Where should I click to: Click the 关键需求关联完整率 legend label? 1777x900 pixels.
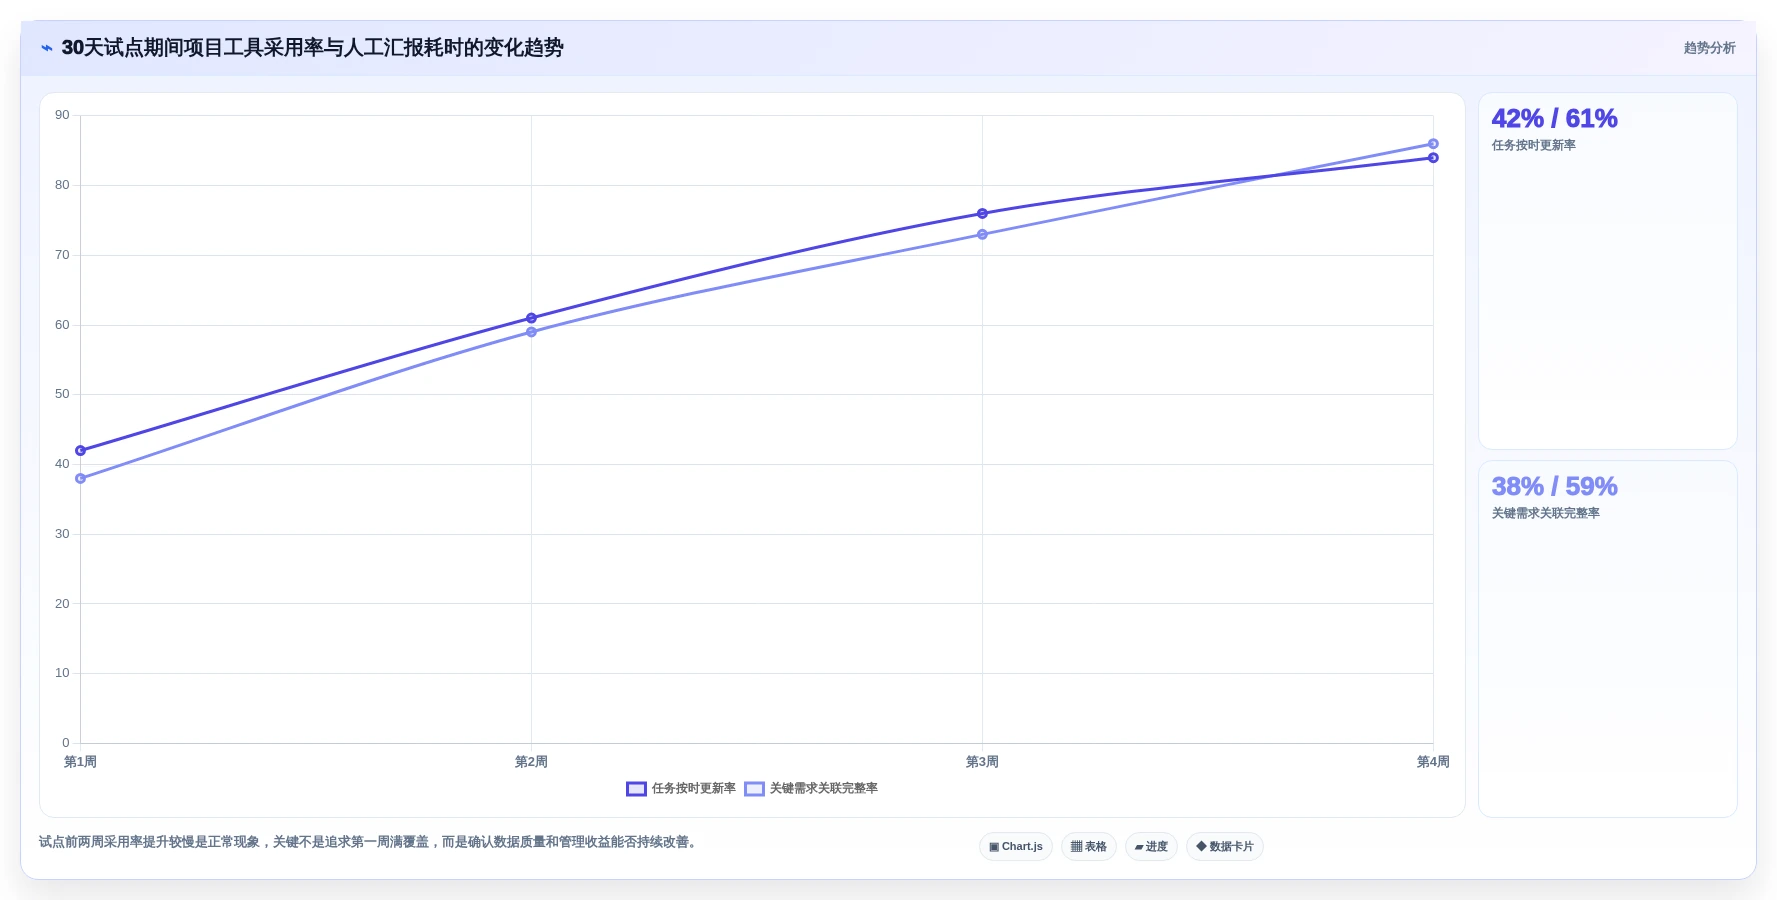coord(823,789)
